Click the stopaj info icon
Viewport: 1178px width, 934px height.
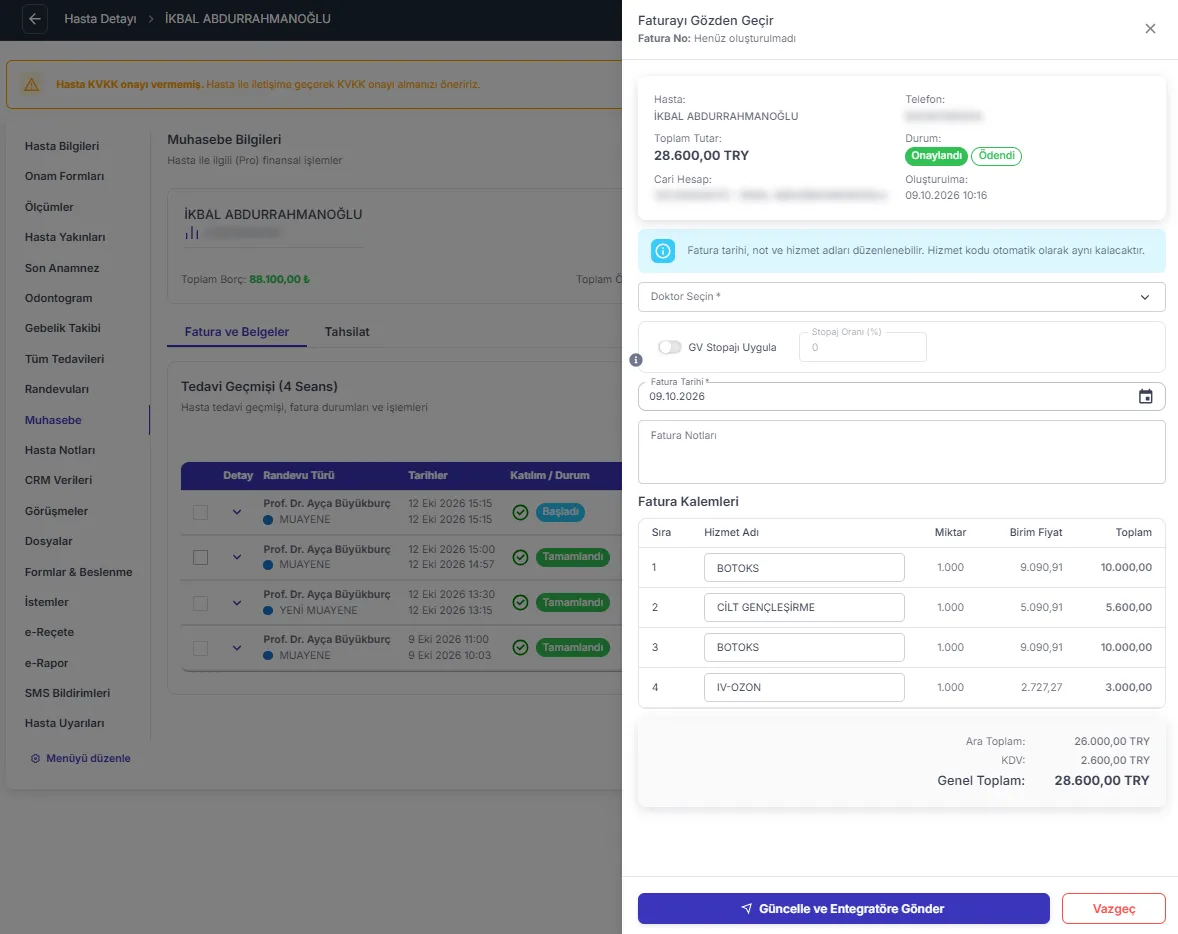(x=636, y=360)
